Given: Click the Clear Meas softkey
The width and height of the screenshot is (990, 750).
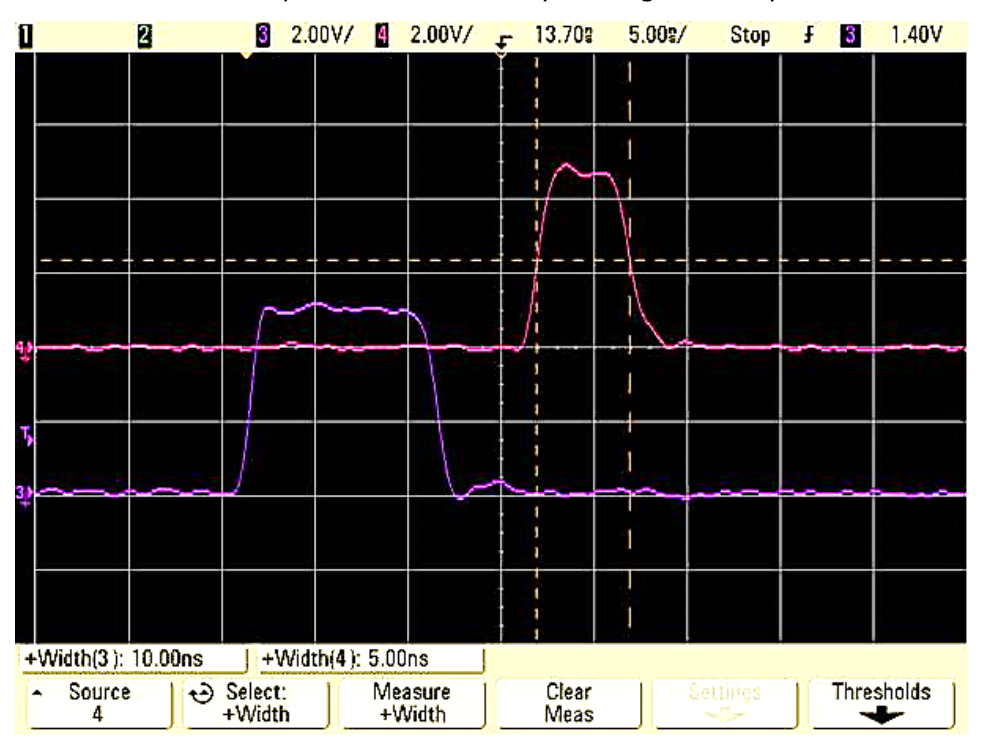Looking at the screenshot, I should (x=568, y=703).
